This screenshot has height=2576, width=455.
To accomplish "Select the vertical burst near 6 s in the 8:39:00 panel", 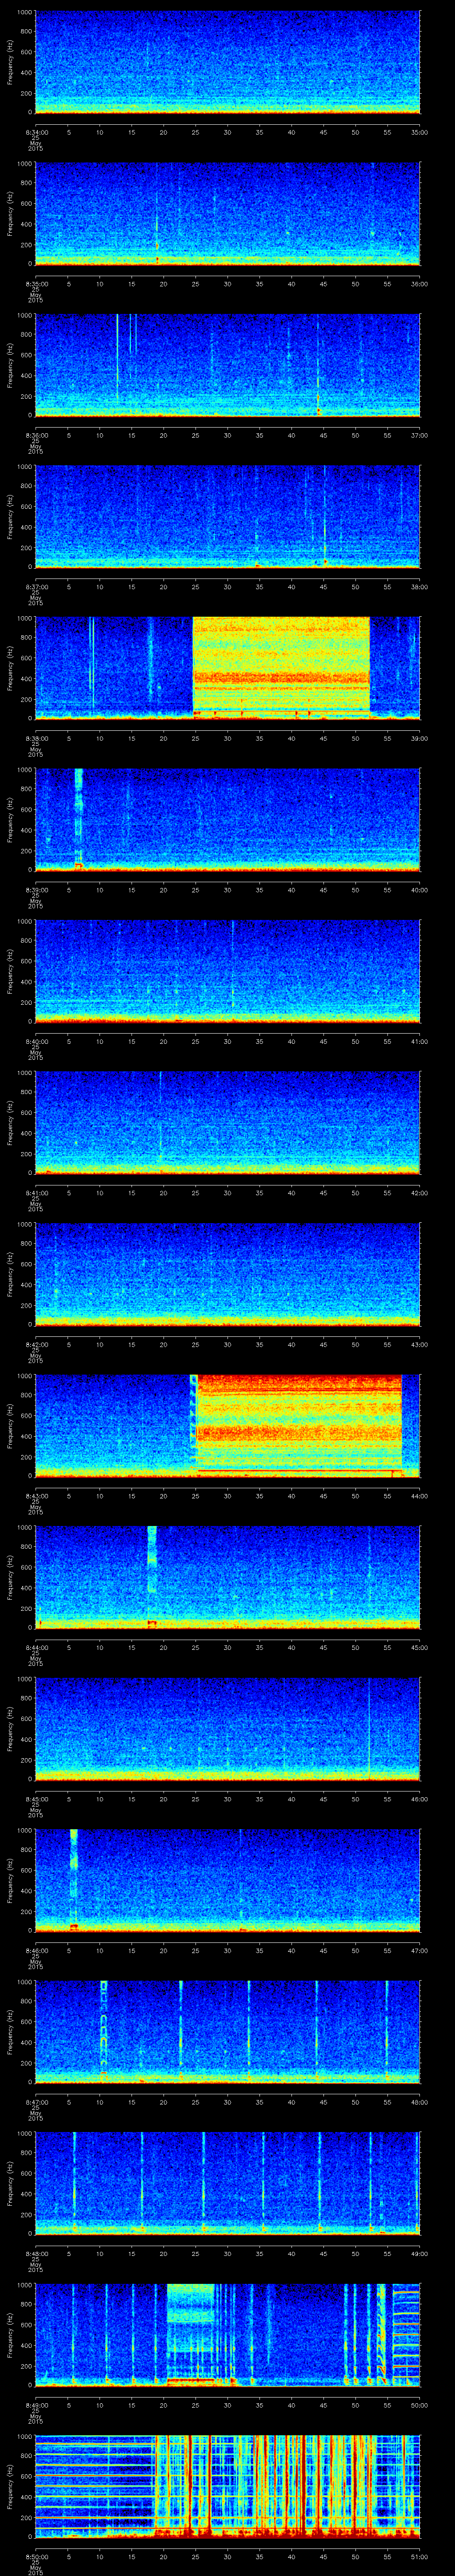I will (x=79, y=815).
